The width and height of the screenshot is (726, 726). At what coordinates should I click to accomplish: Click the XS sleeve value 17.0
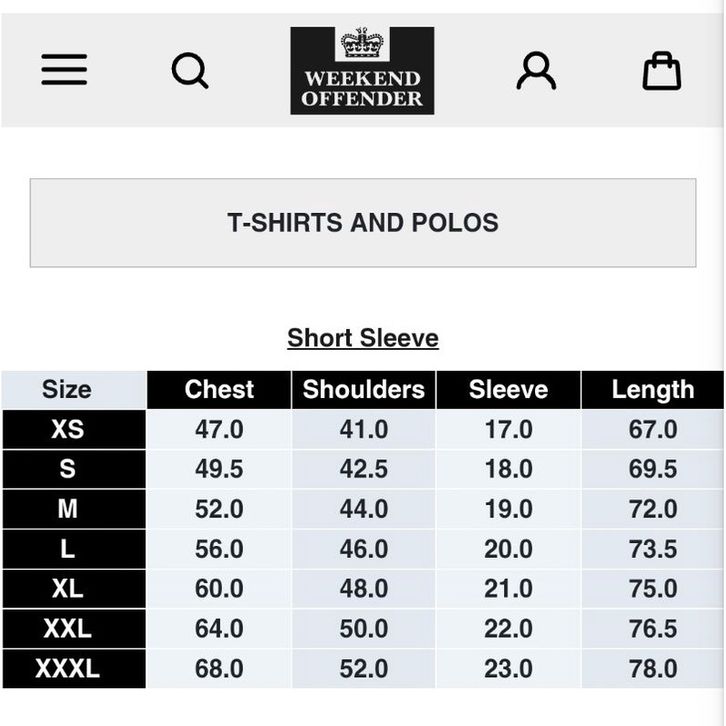(x=508, y=430)
